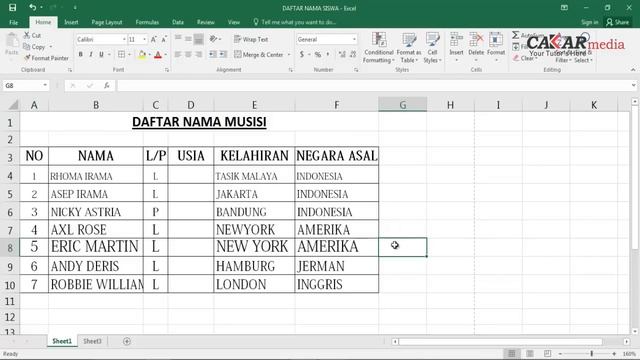Copy the selection
Screen dimensions: 640x360
click(34, 47)
